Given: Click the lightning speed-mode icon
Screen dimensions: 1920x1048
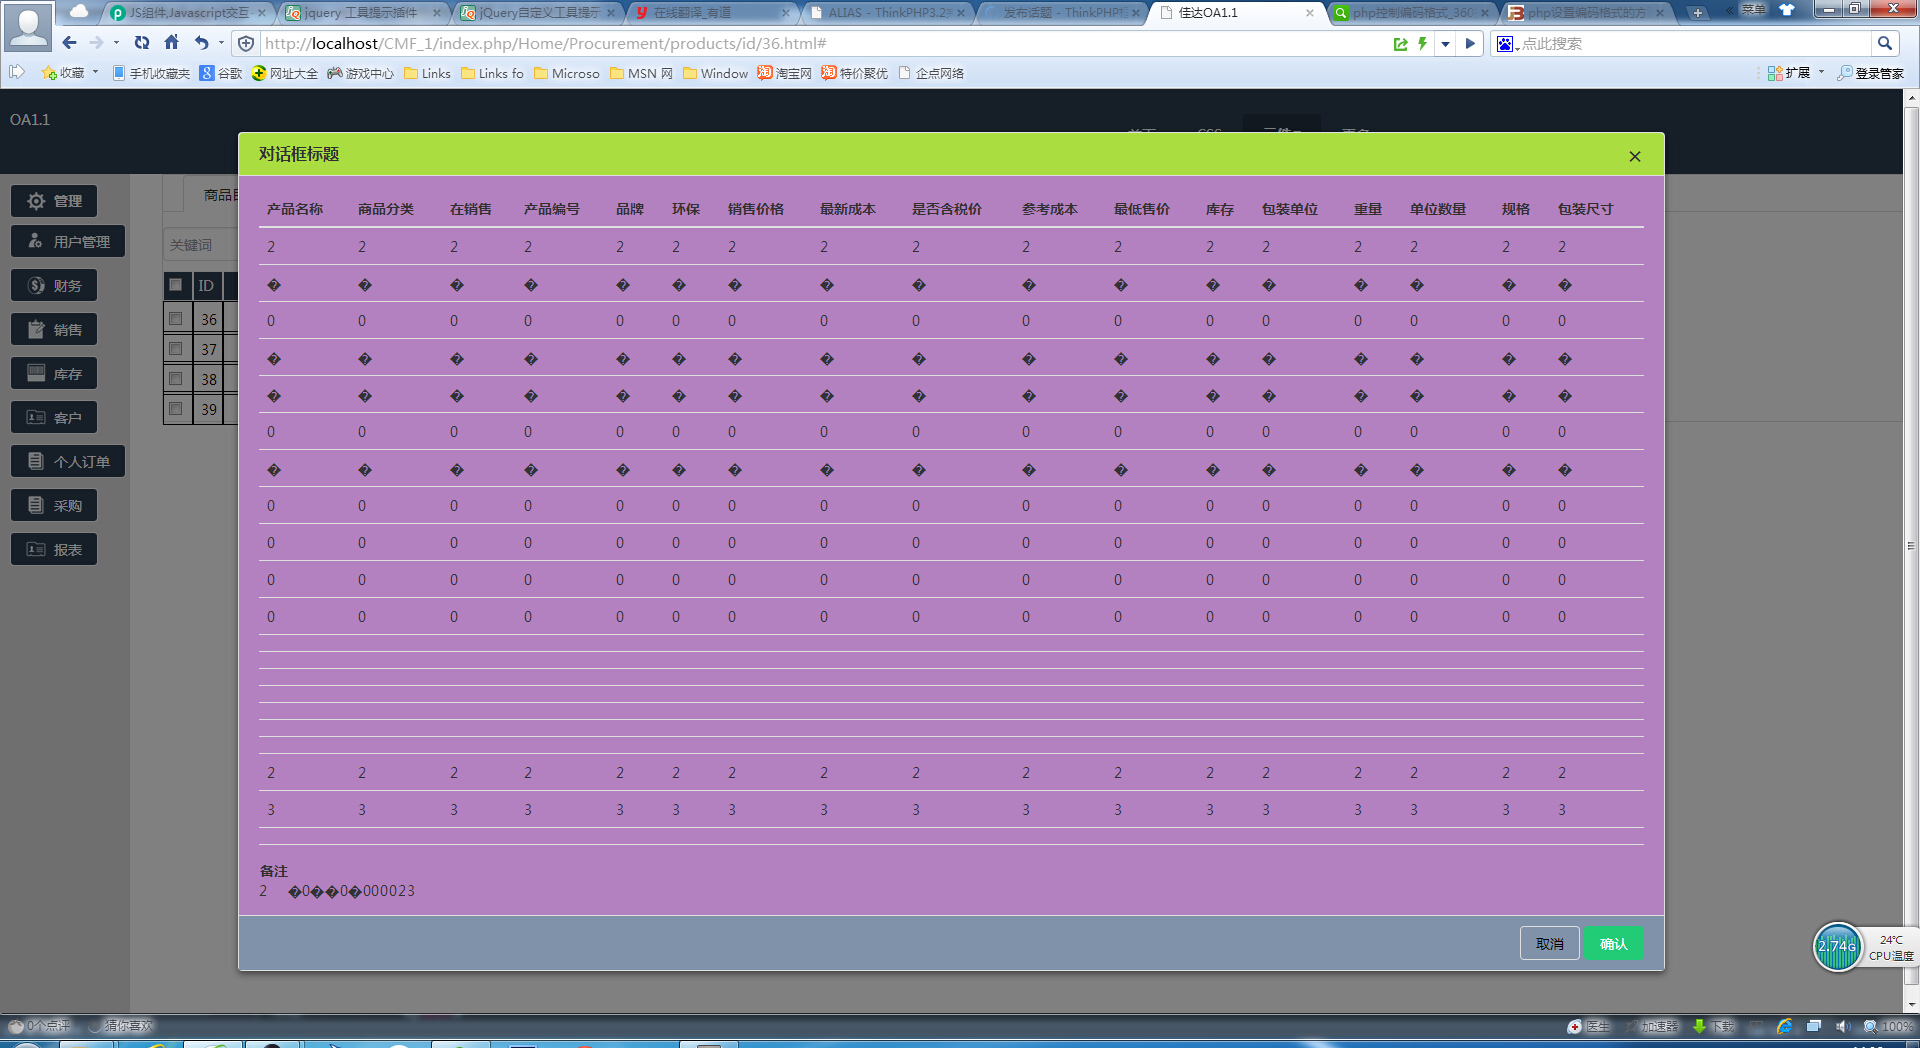Looking at the screenshot, I should pos(1422,43).
